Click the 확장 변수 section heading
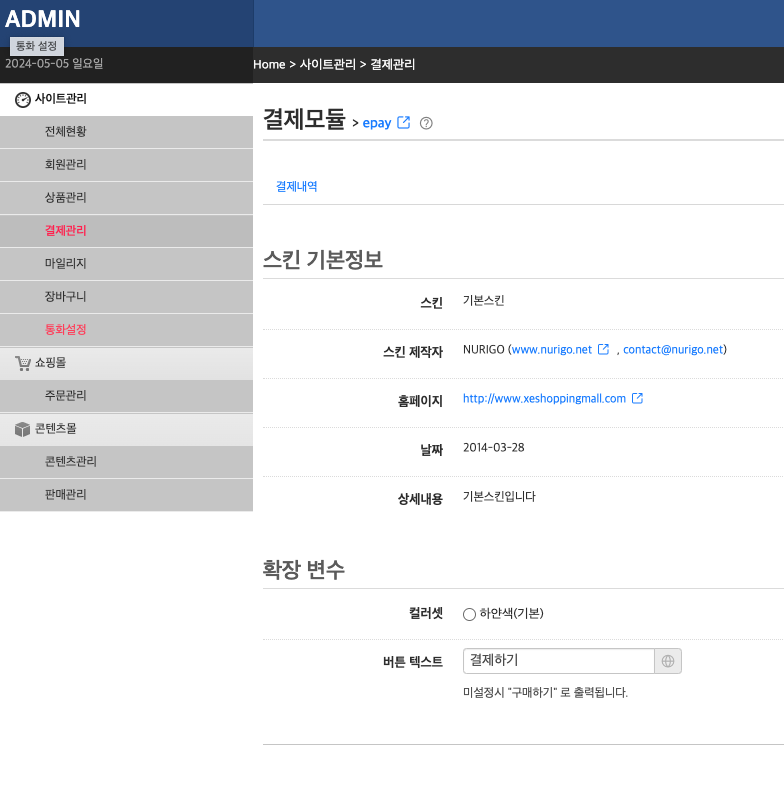This screenshot has height=788, width=784. (304, 569)
